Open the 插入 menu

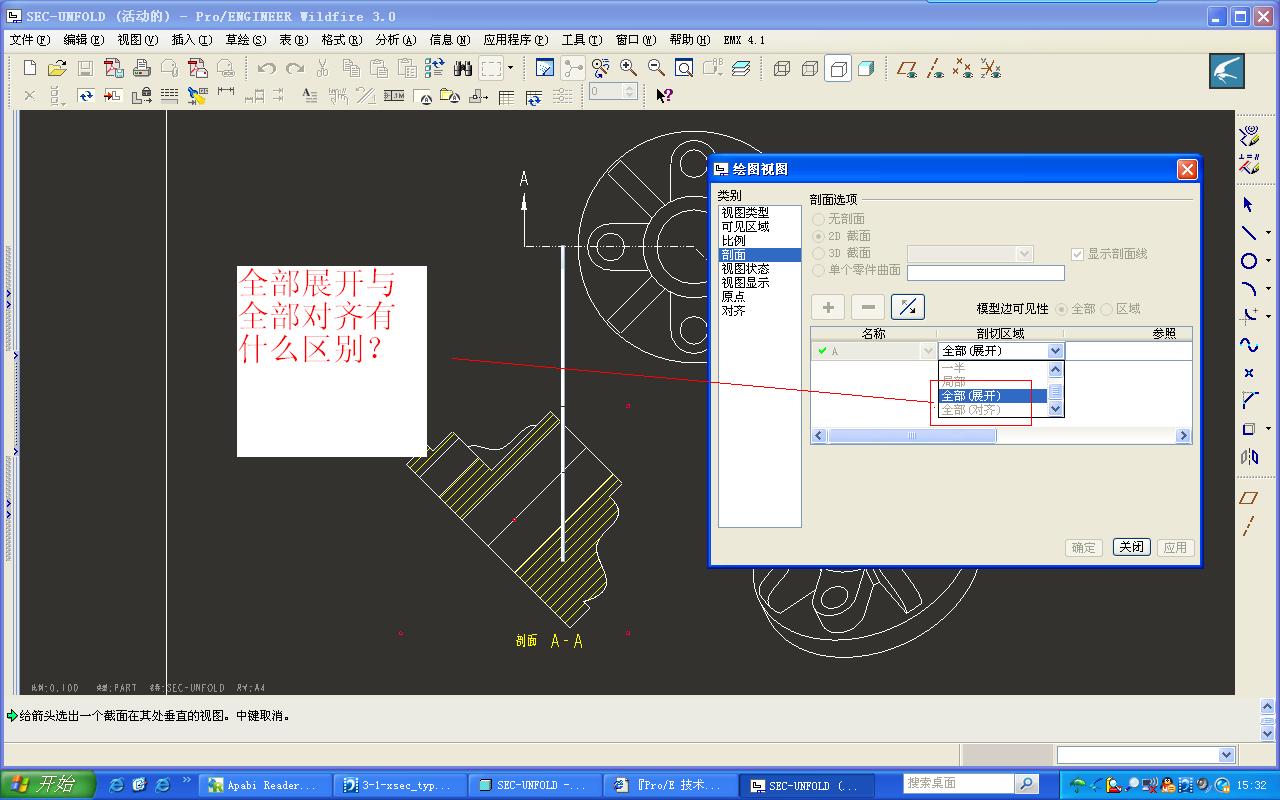tap(191, 40)
